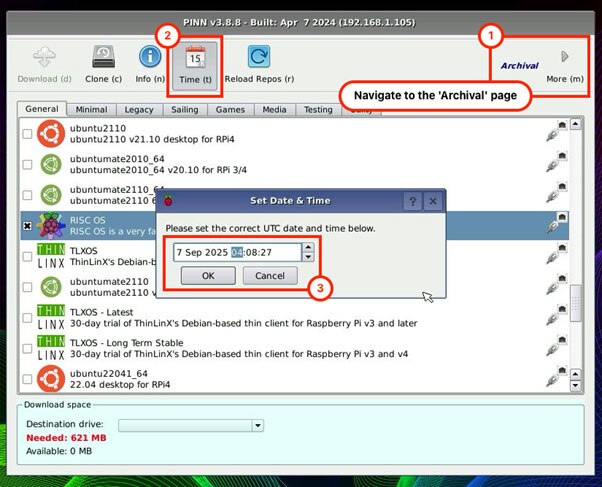This screenshot has width=602, height=487.
Task: Click the ubuntumate2010_64 green logo icon
Action: [x=51, y=164]
